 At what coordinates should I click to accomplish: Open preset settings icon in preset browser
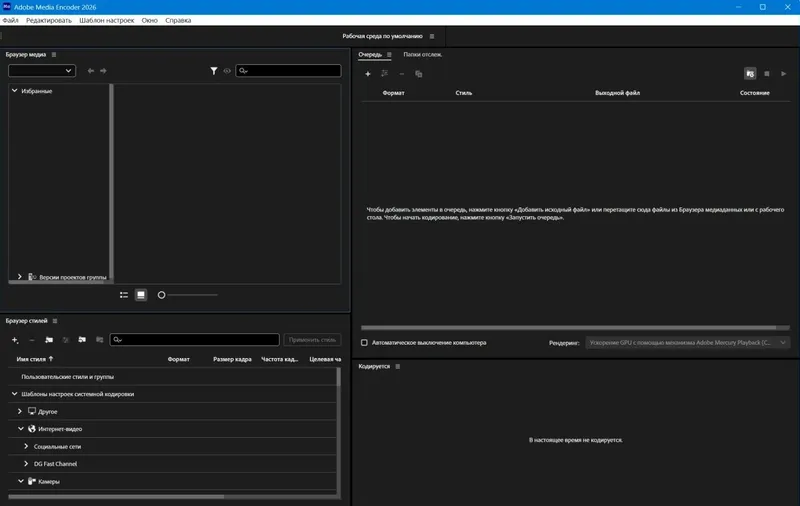[x=65, y=340]
